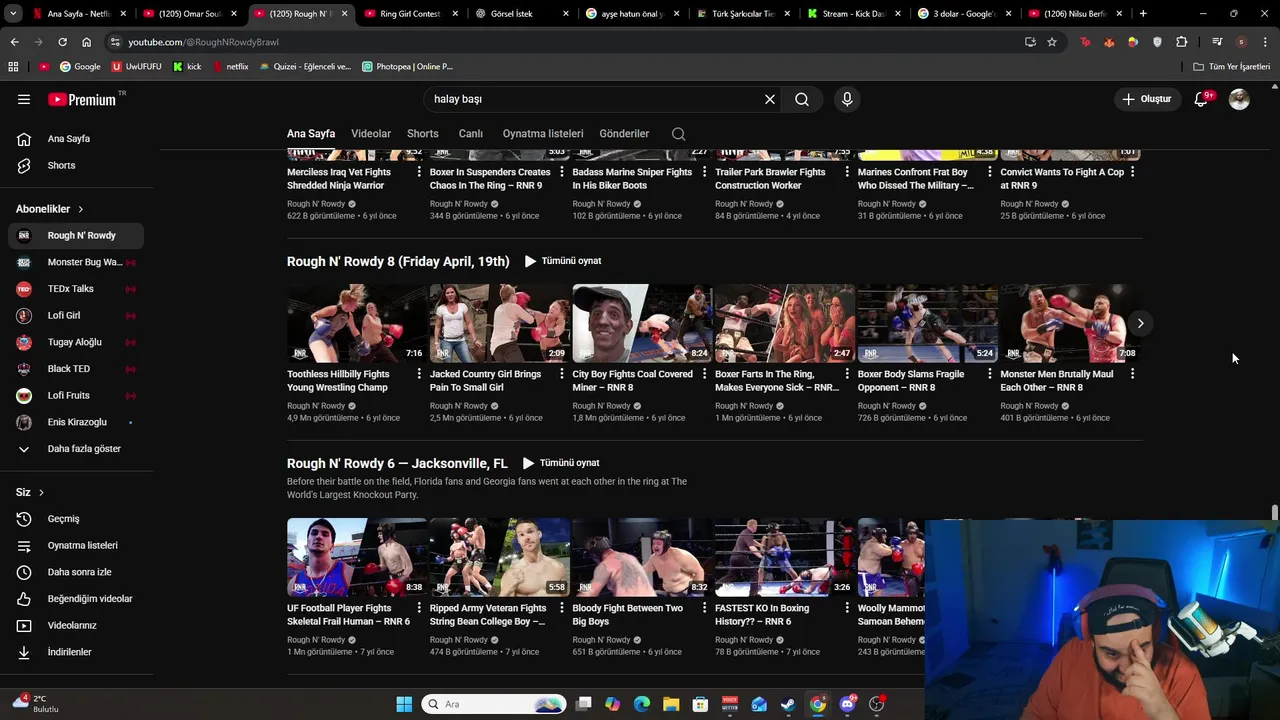Viewport: 1280px width, 720px height.
Task: Open more options for Boxer Farts video
Action: tap(847, 374)
